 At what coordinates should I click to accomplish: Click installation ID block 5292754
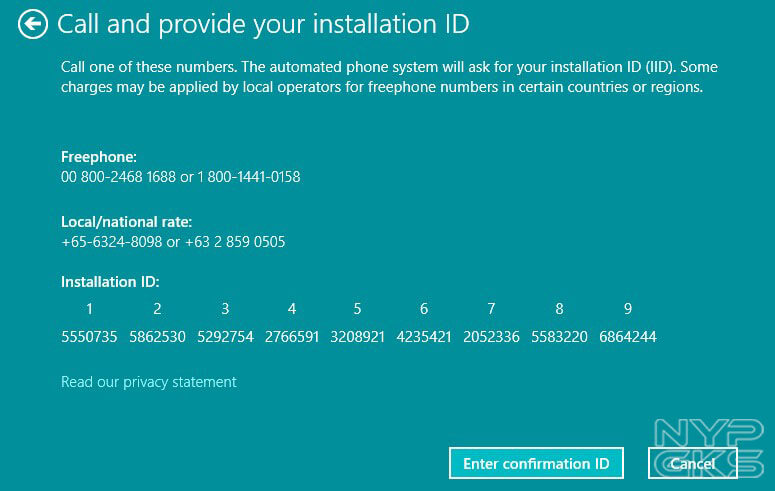click(225, 337)
